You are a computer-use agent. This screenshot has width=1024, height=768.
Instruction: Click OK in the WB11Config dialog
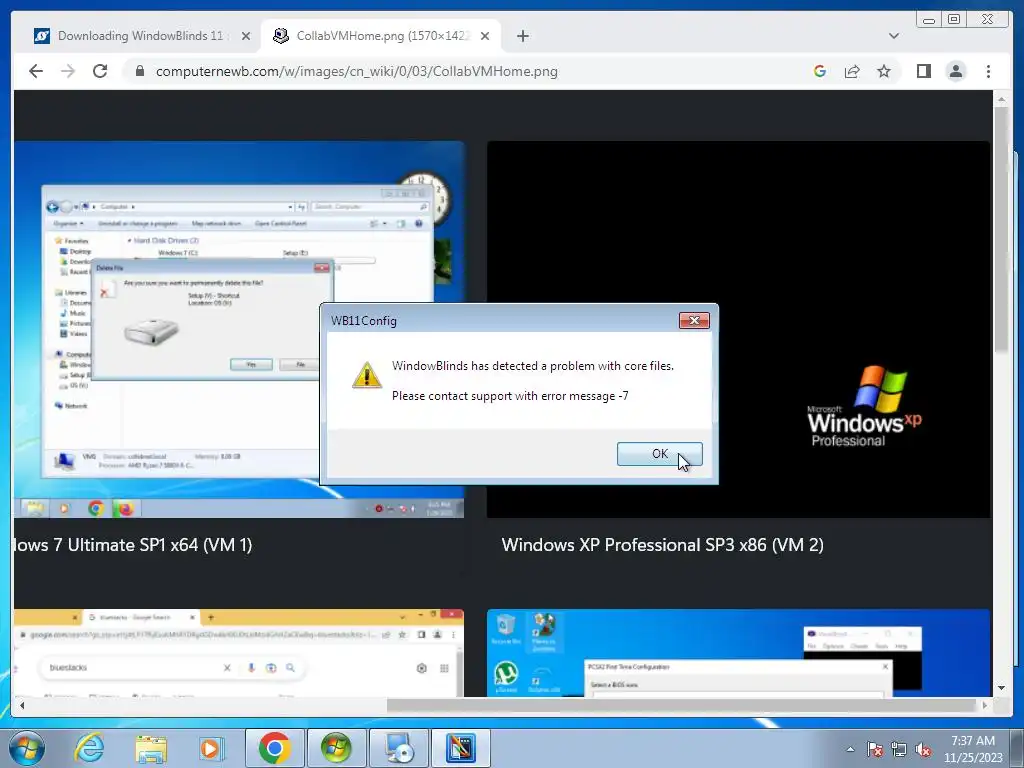pos(660,454)
